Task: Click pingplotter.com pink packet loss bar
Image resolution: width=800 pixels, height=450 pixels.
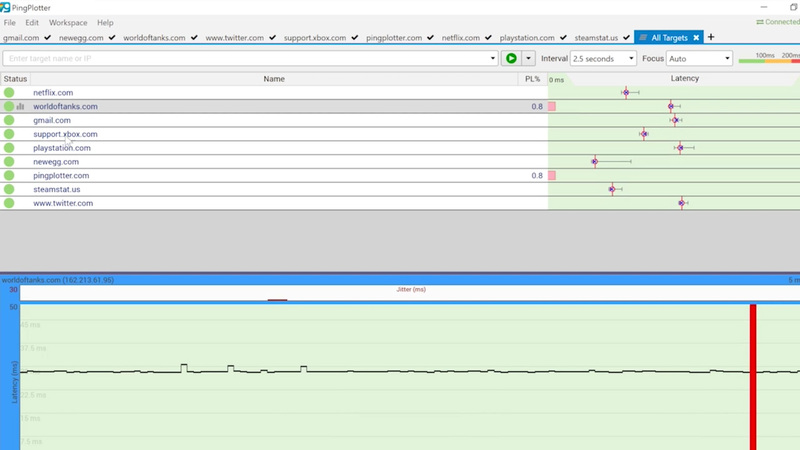Action: coord(552,175)
